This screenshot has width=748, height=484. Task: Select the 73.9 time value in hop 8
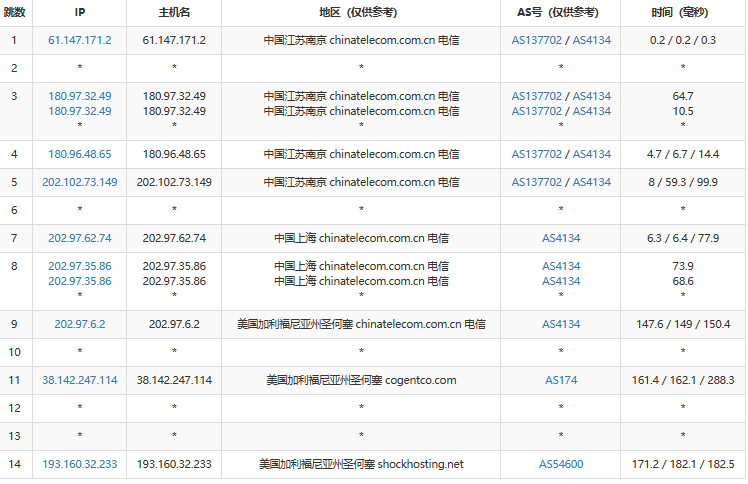[x=683, y=266]
